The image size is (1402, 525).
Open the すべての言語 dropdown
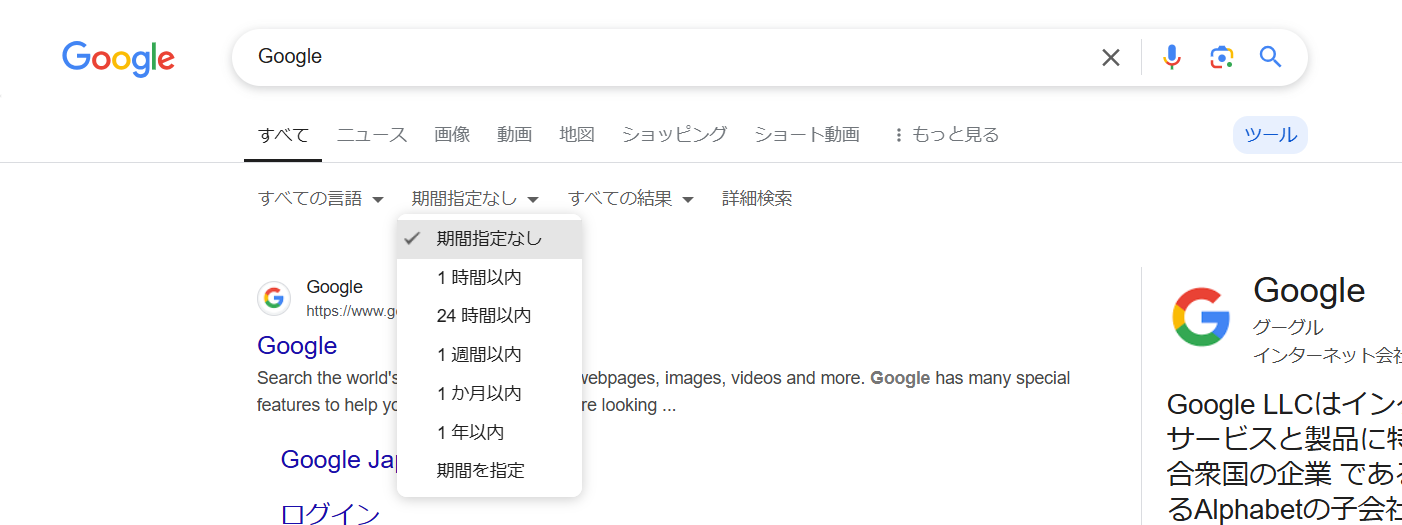(320, 199)
